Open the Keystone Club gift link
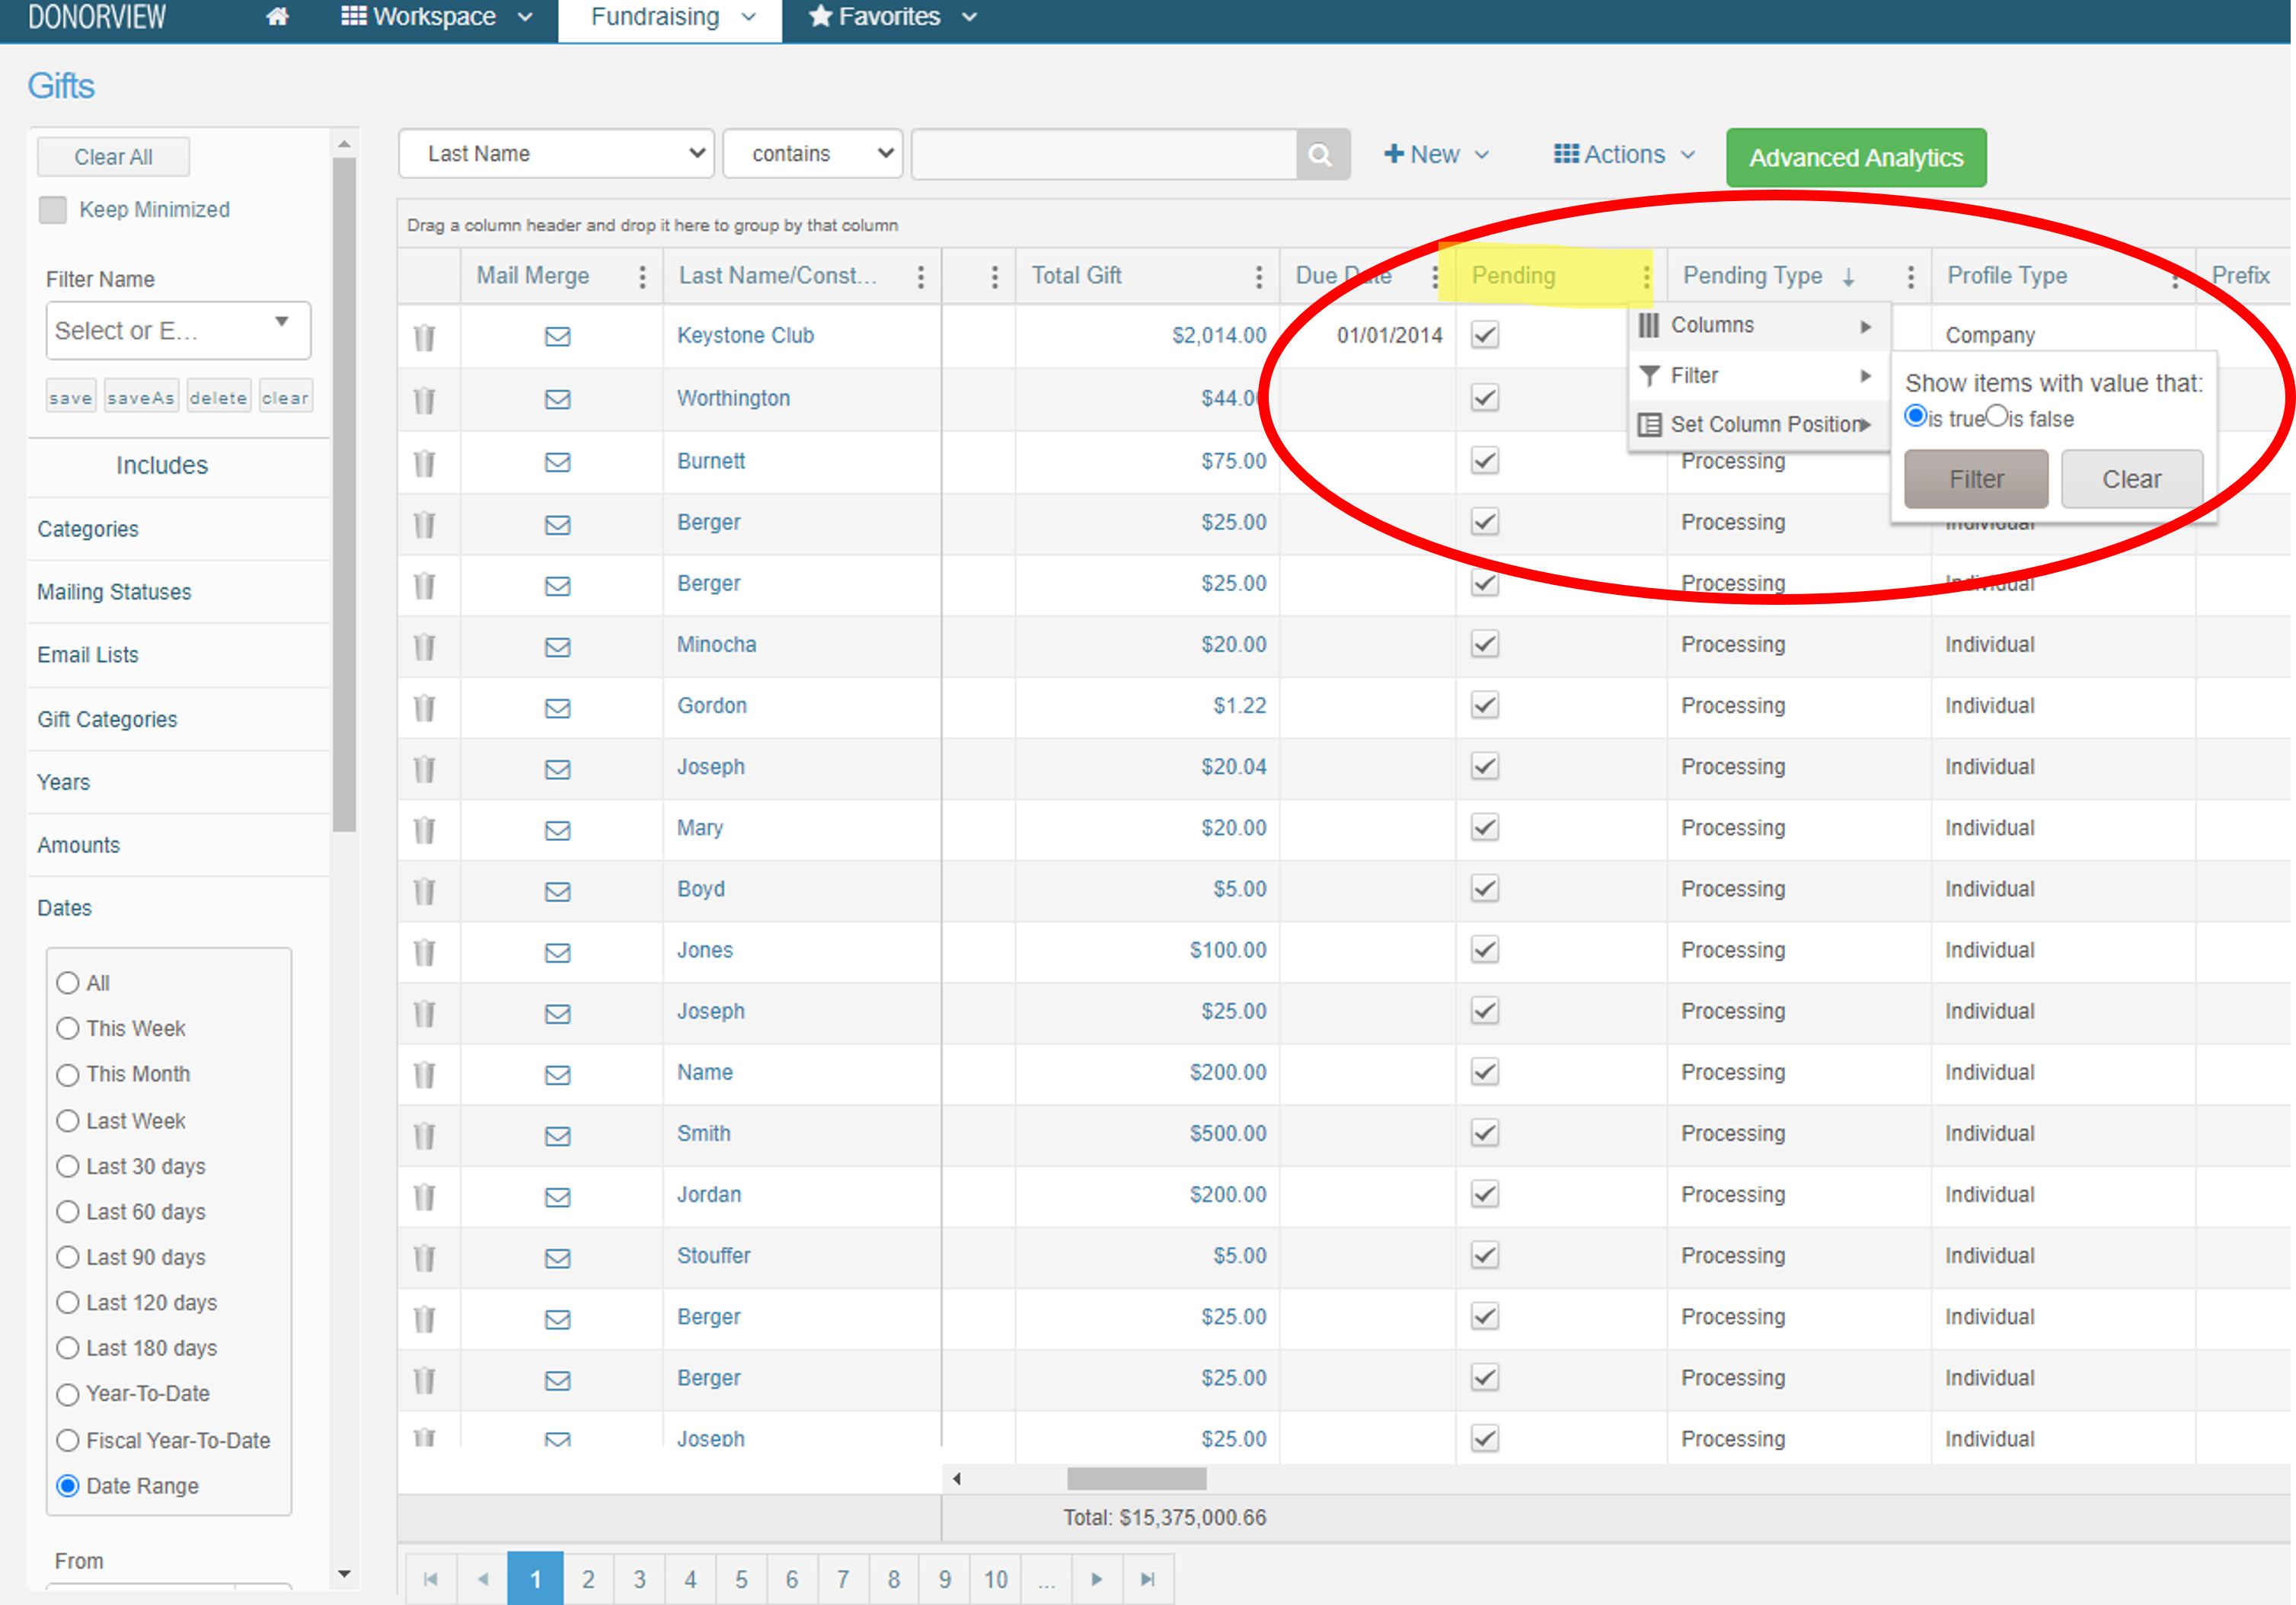The image size is (2296, 1605). (745, 336)
